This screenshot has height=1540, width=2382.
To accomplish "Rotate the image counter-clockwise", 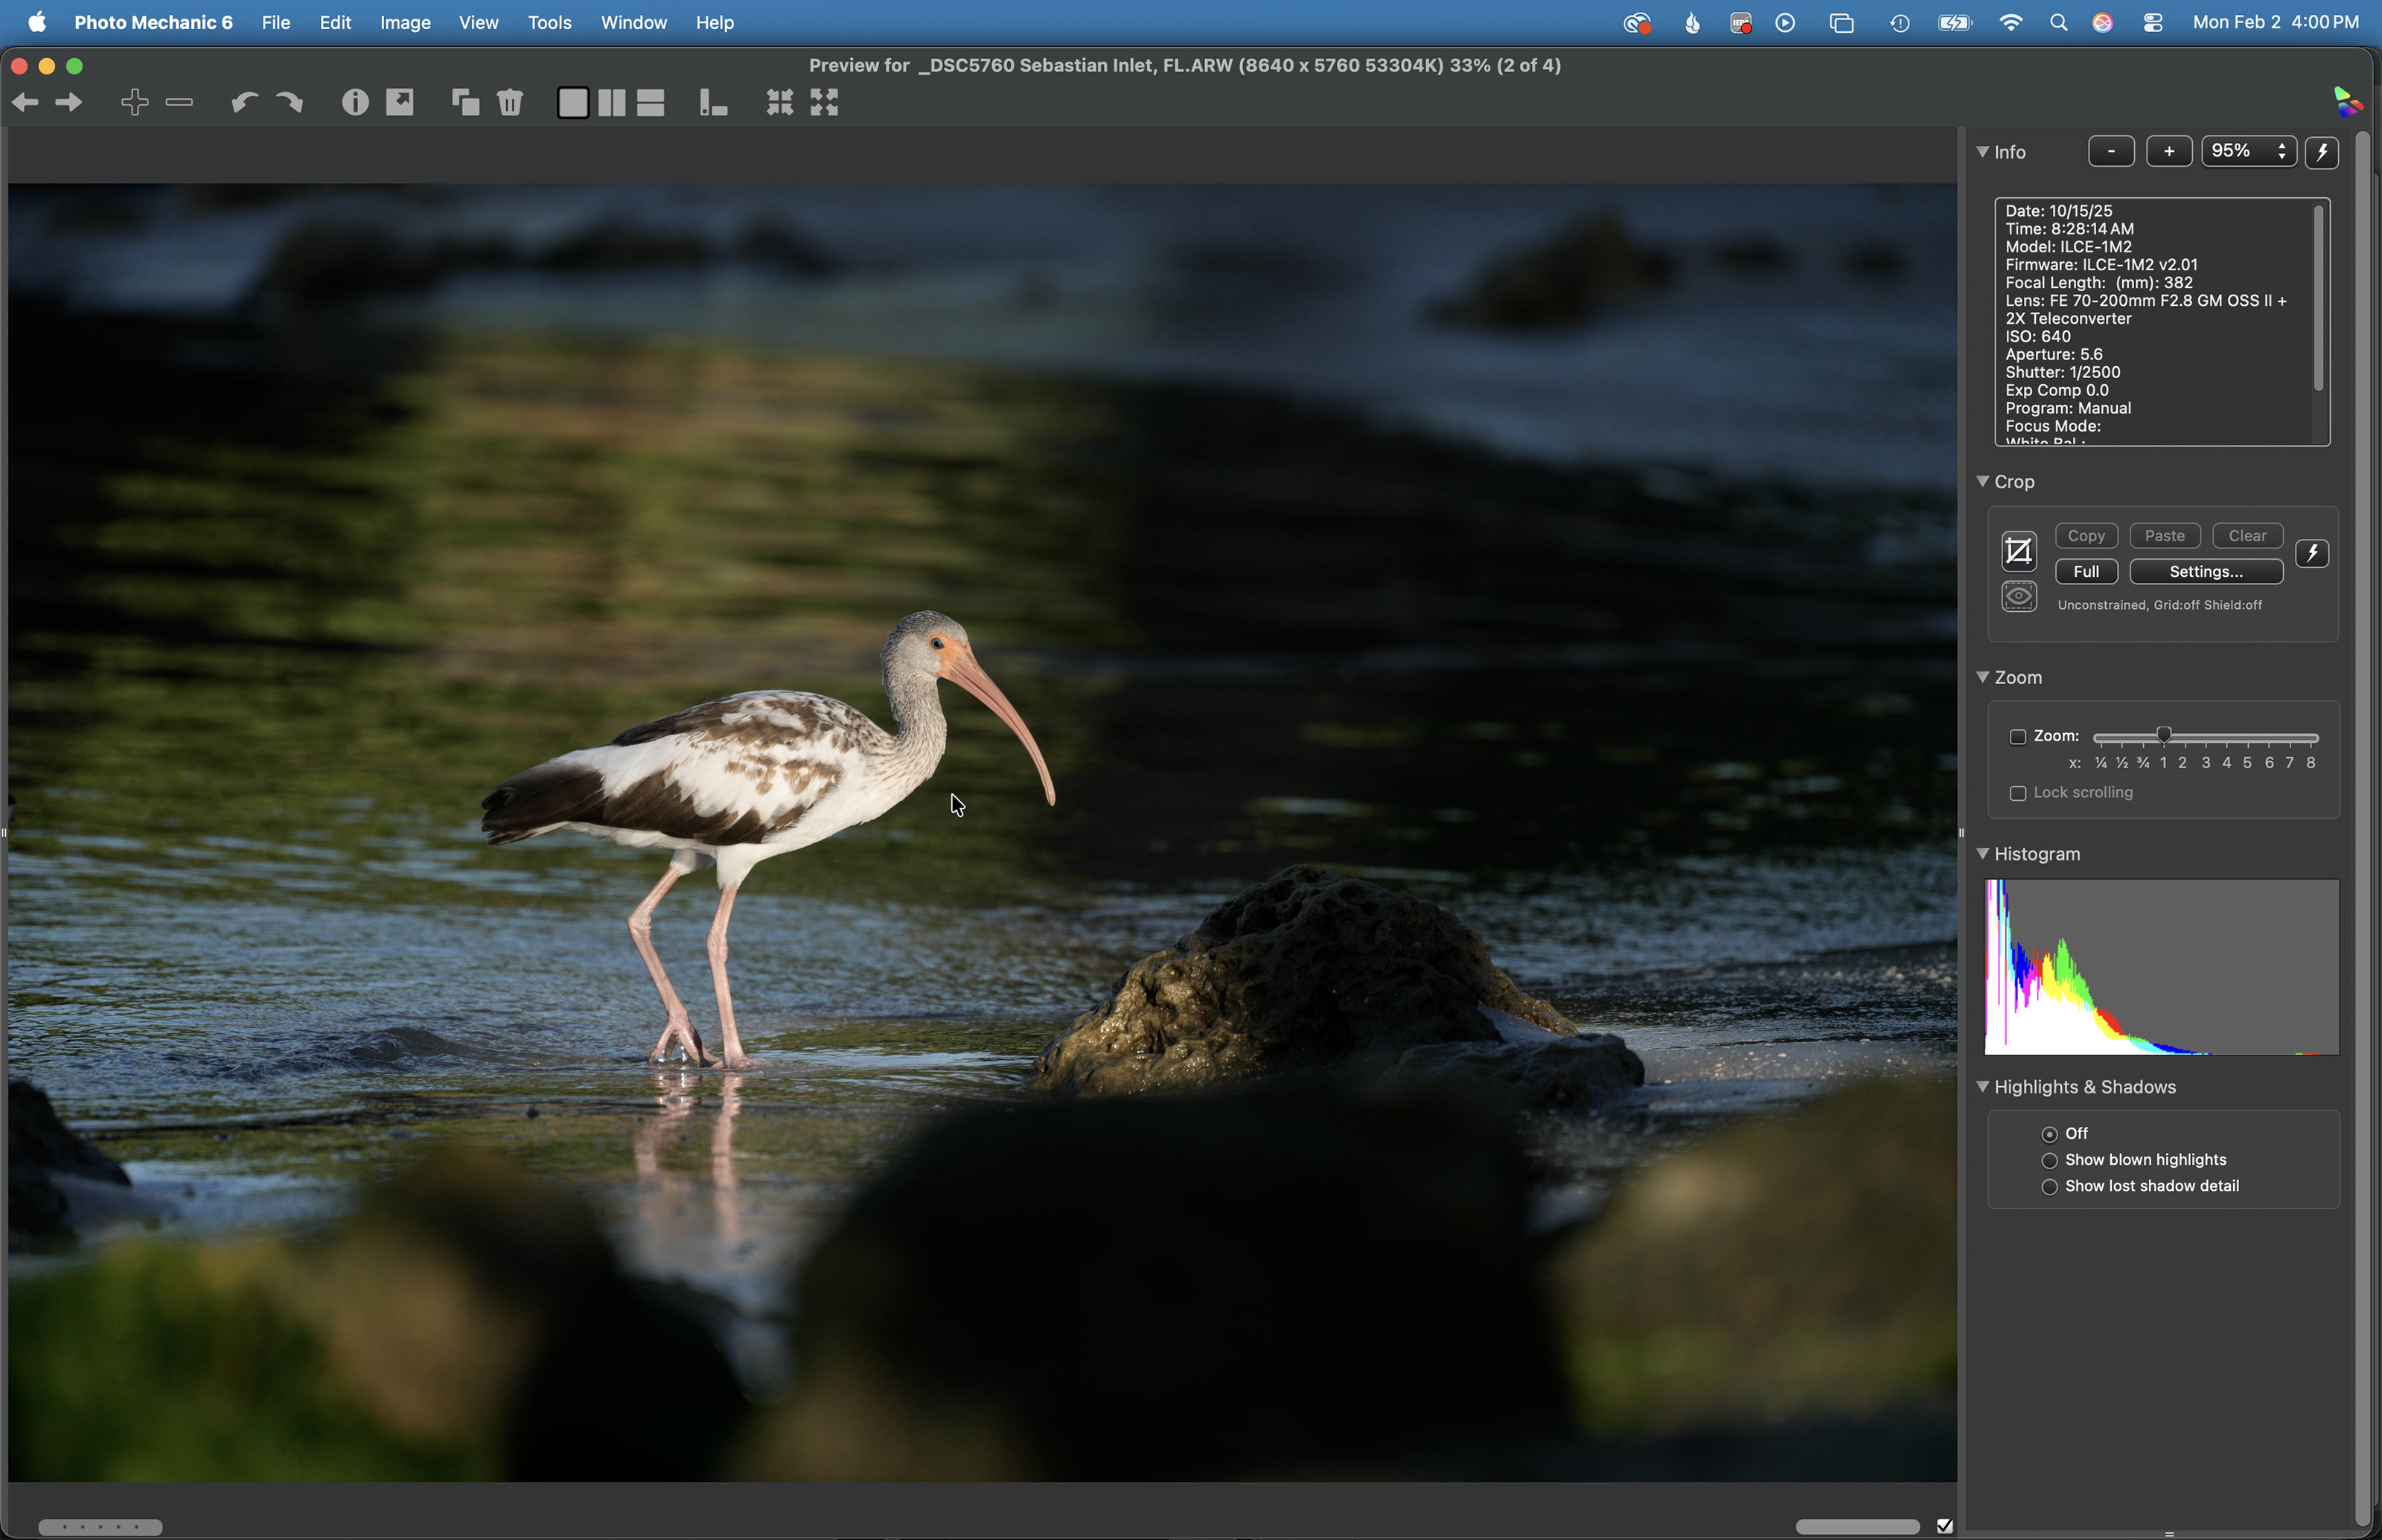I will (244, 102).
